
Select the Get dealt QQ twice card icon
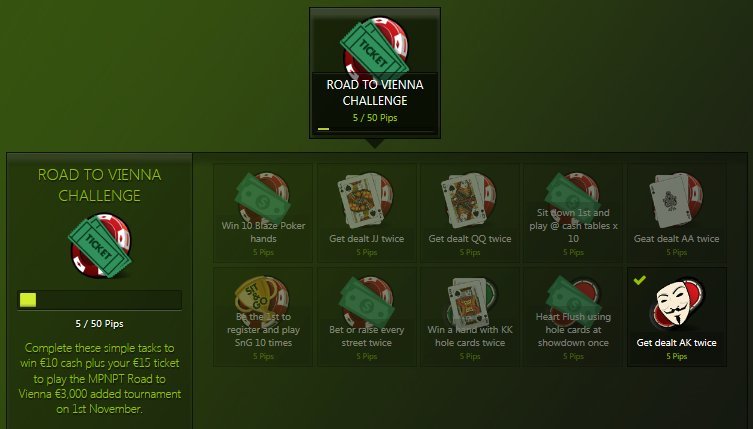point(469,201)
